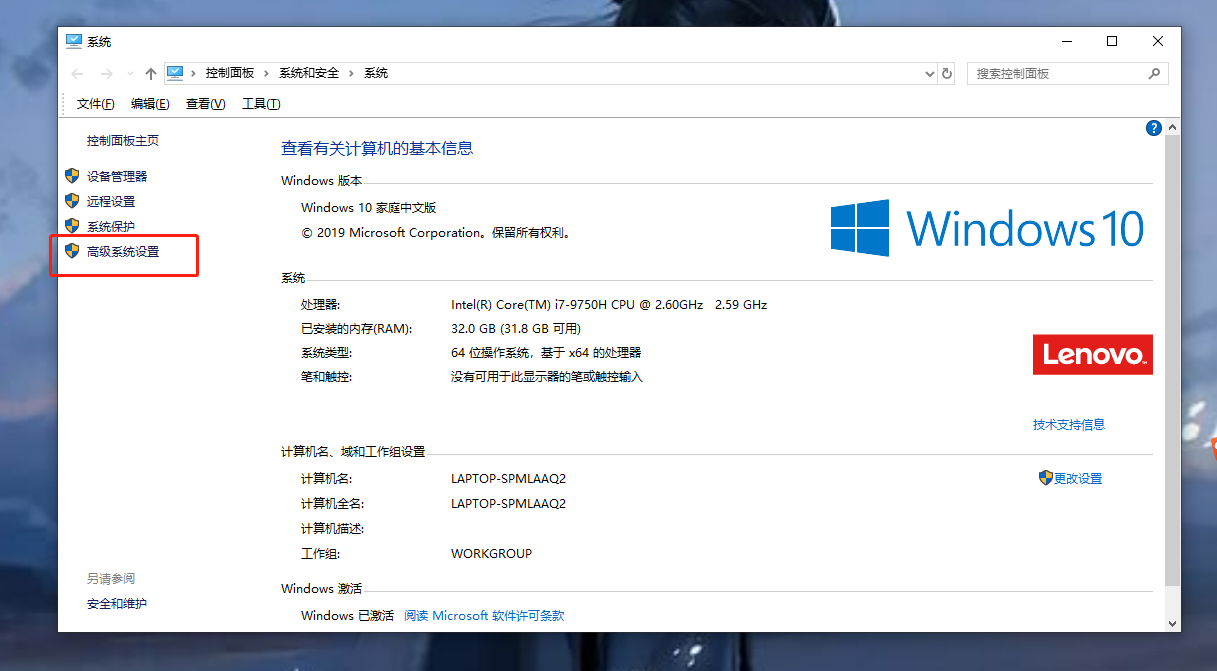Refresh the address bar location

tap(948, 74)
